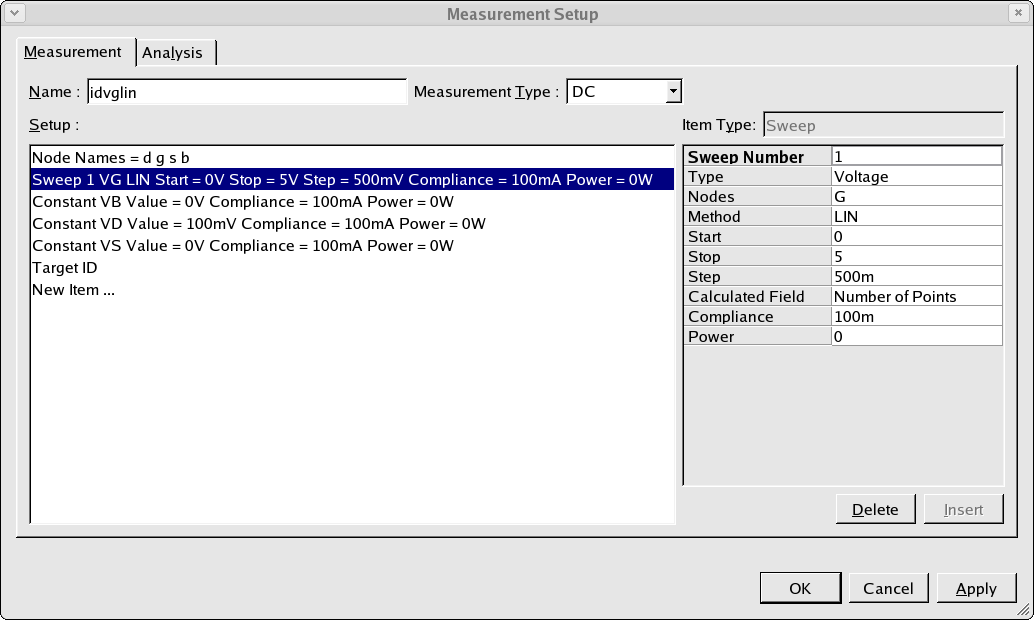Click the Nodes value cell G
The height and width of the screenshot is (620, 1034).
click(917, 197)
